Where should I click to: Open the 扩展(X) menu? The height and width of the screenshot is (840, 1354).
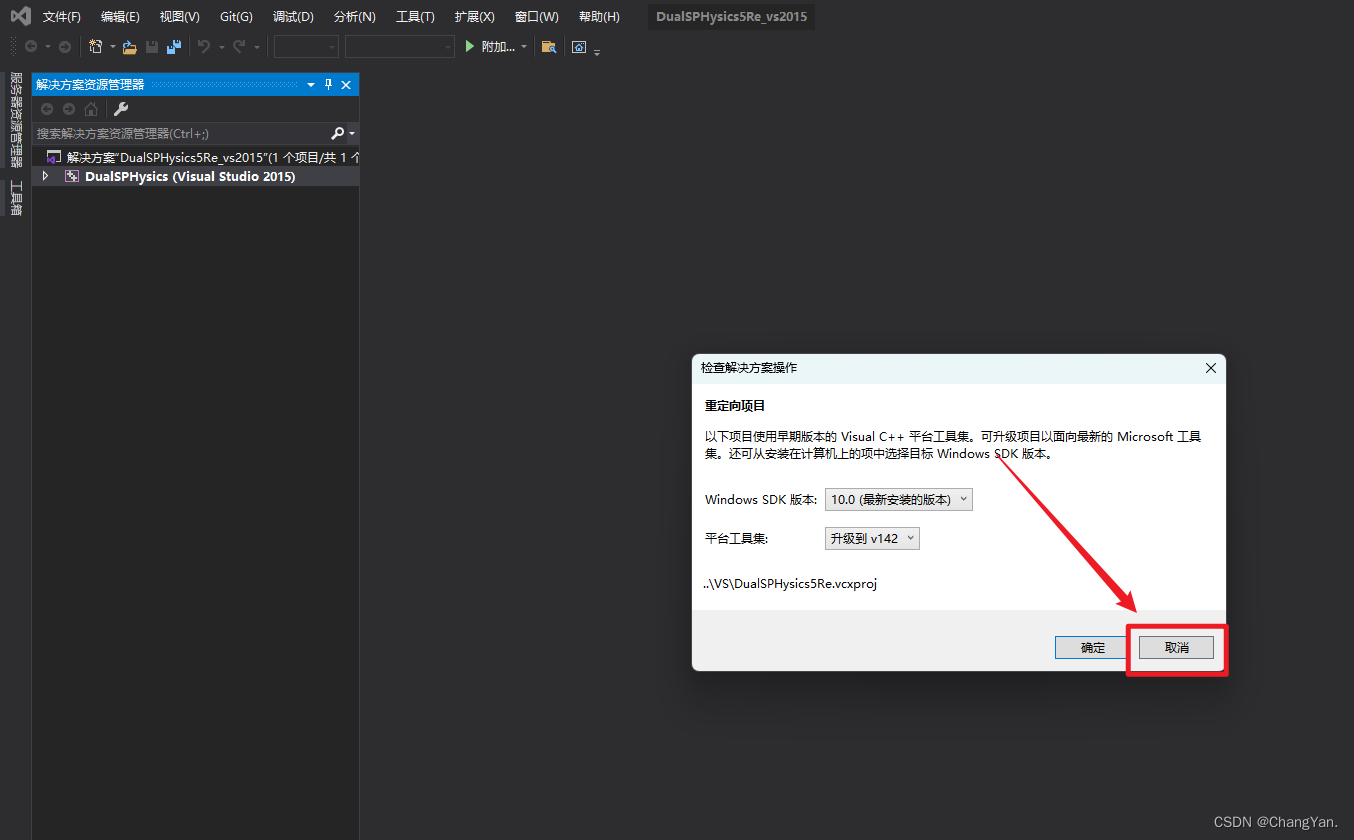coord(474,17)
